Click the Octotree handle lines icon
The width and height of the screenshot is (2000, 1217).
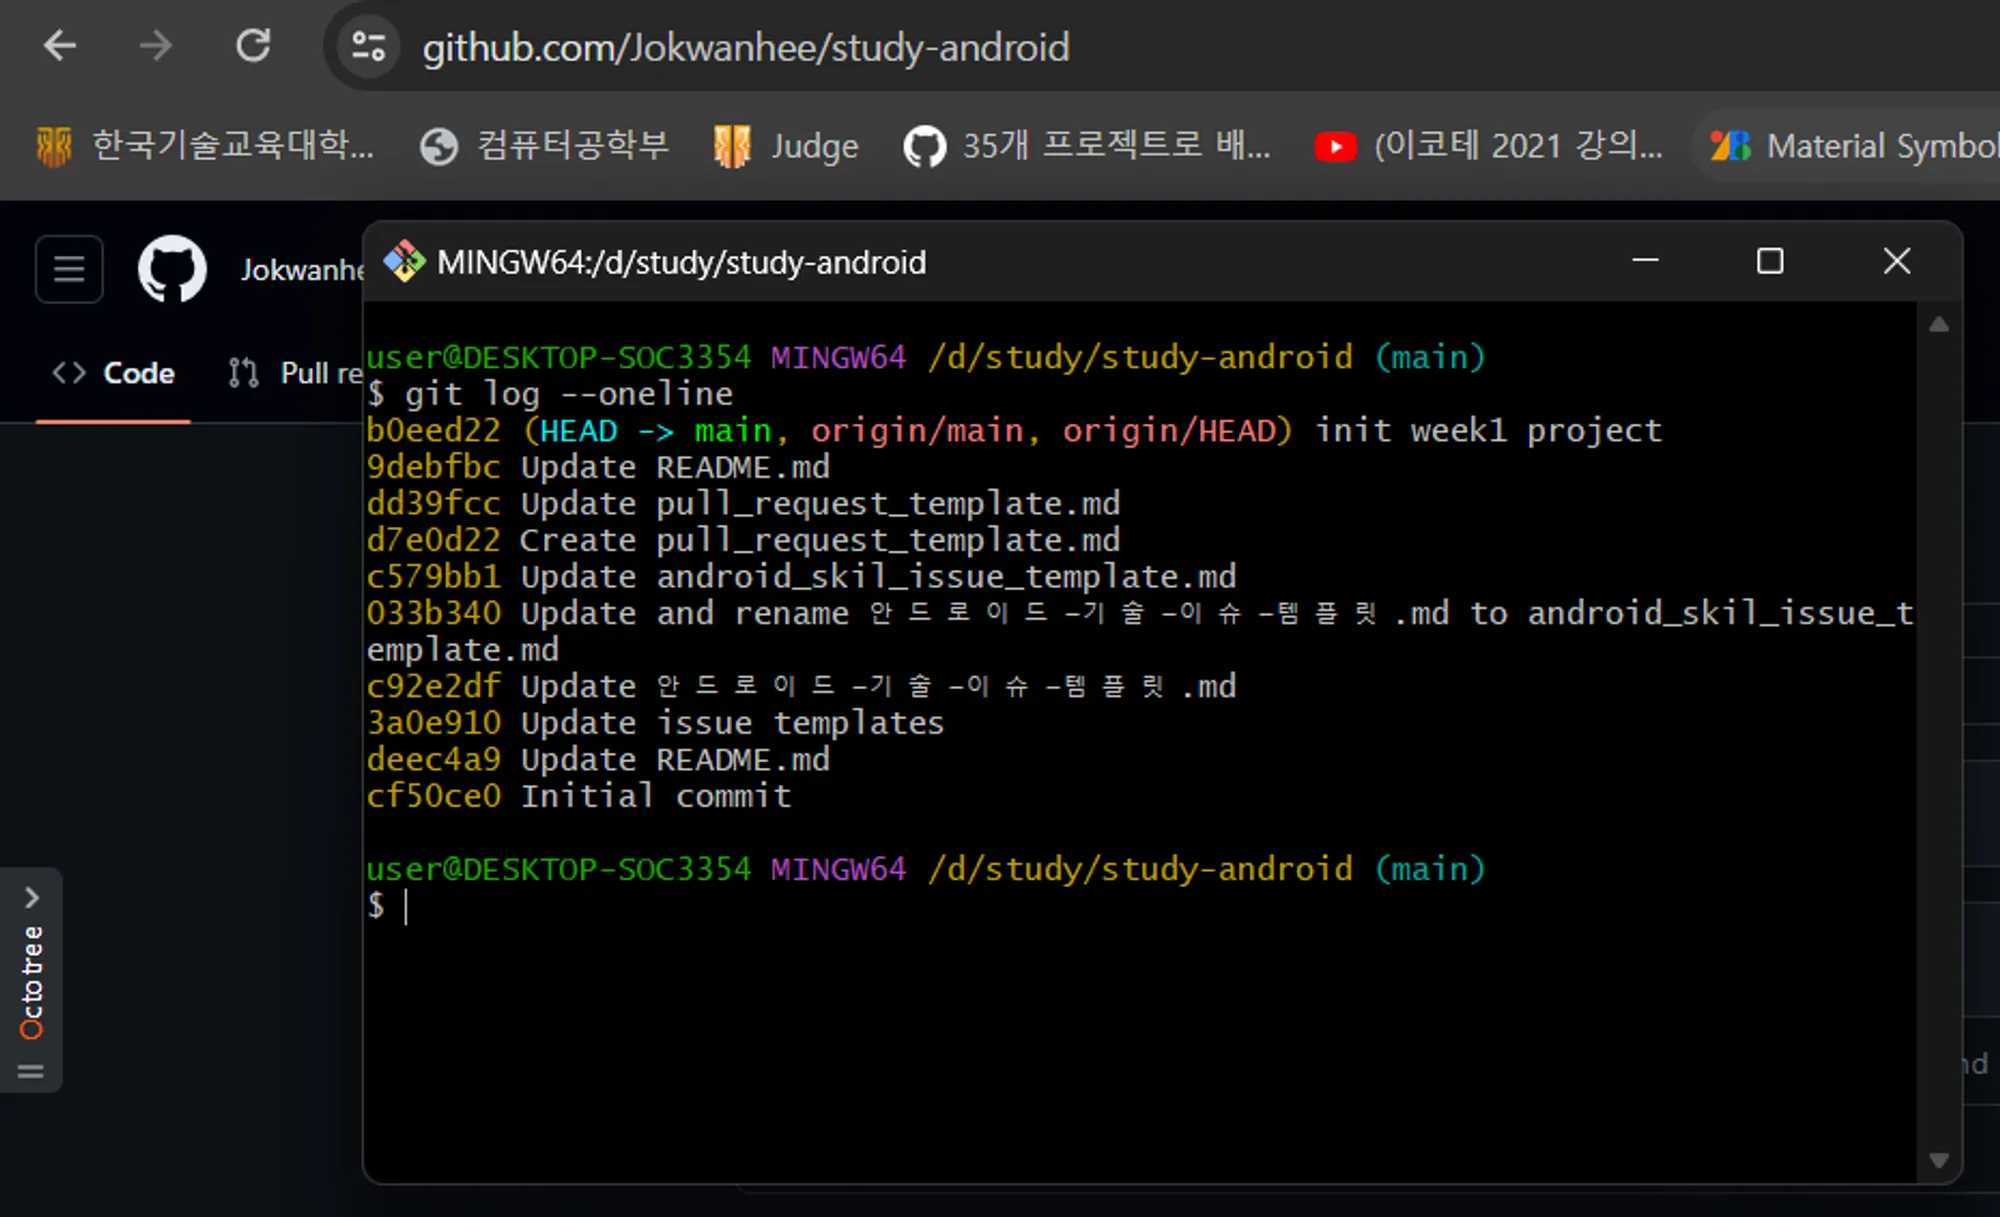click(31, 1071)
